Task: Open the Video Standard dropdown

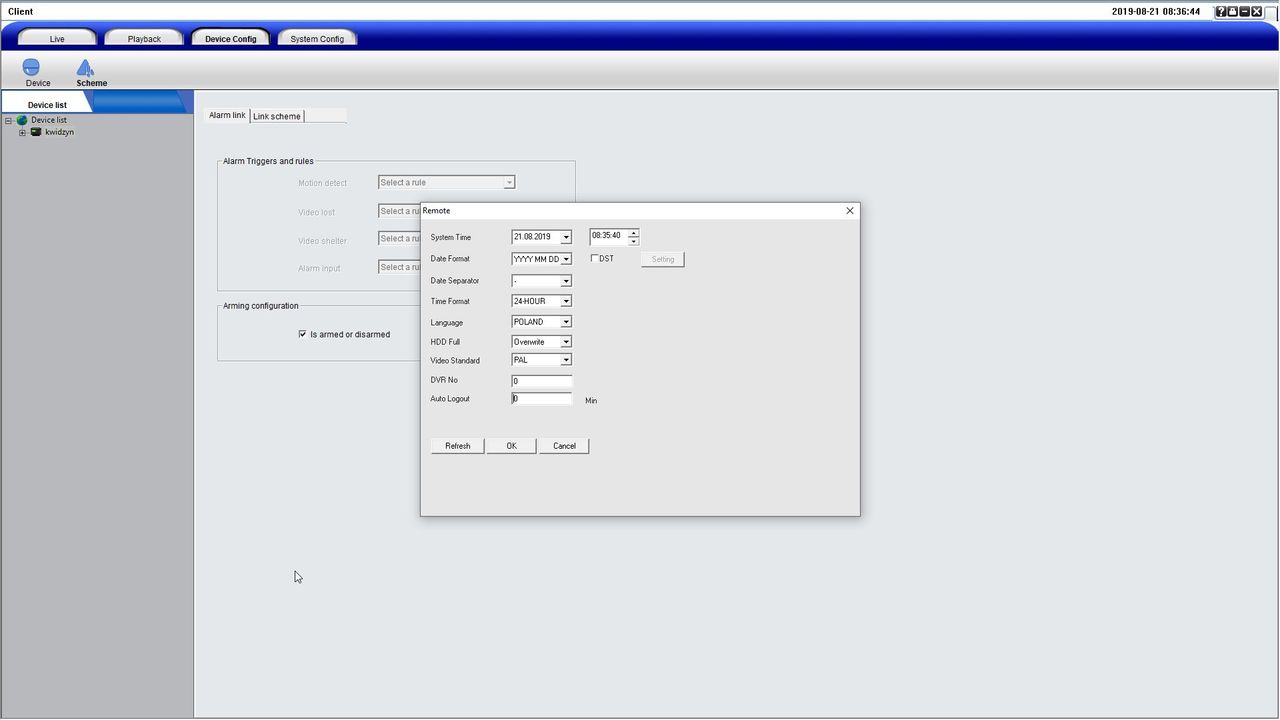Action: coord(565,360)
